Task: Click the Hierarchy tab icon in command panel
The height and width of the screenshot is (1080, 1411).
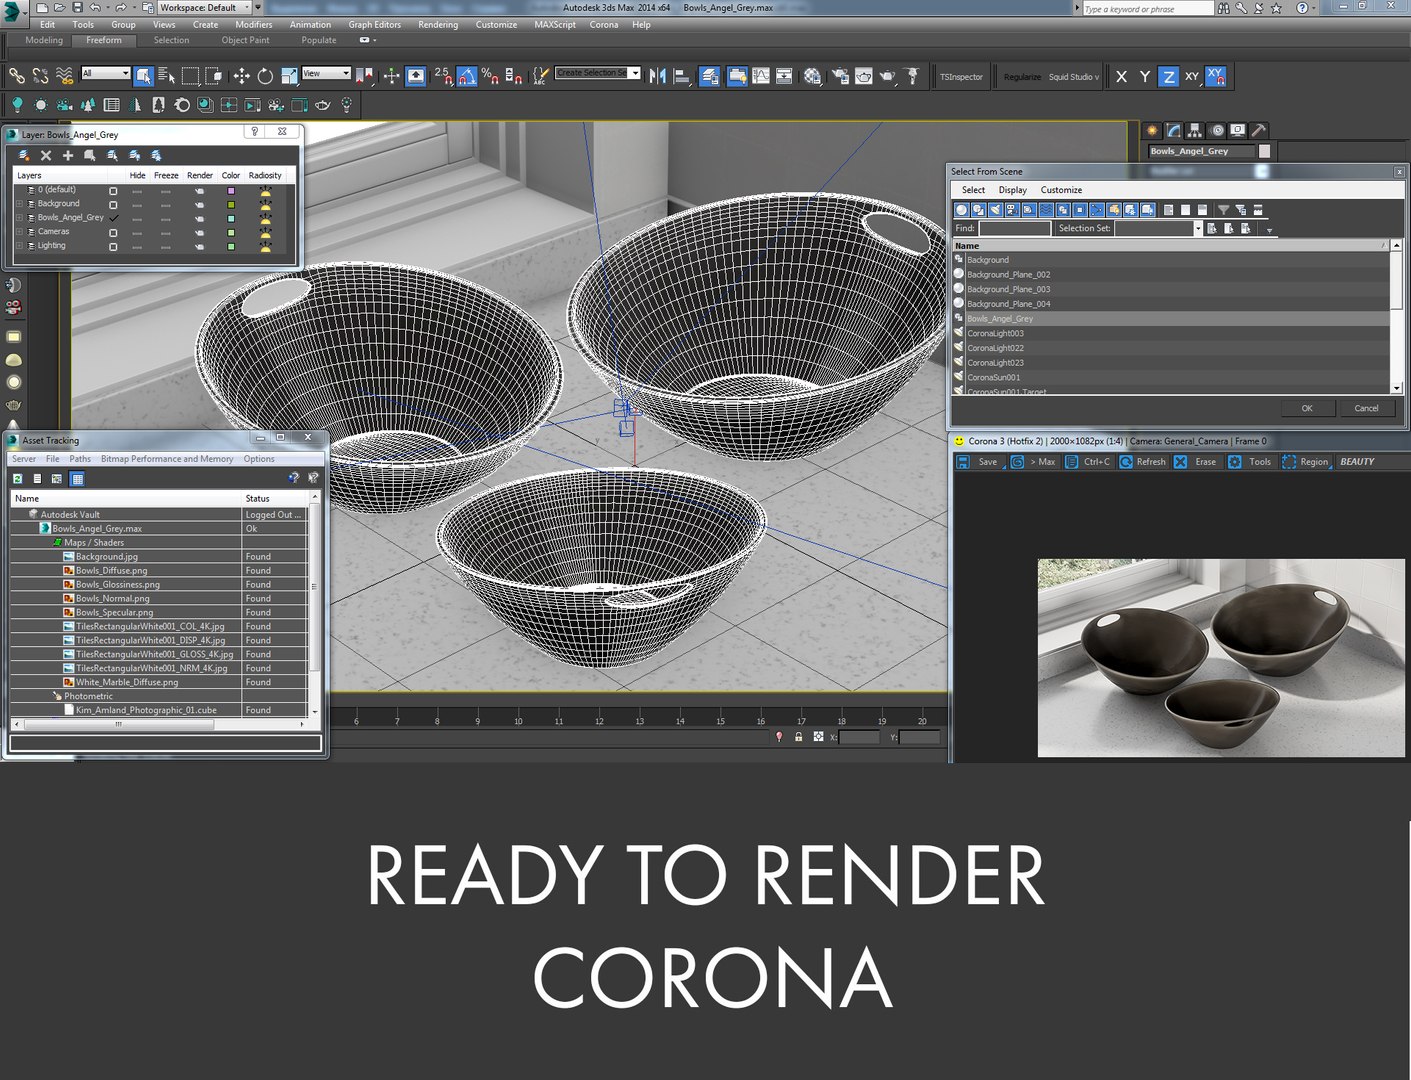Action: [1195, 130]
